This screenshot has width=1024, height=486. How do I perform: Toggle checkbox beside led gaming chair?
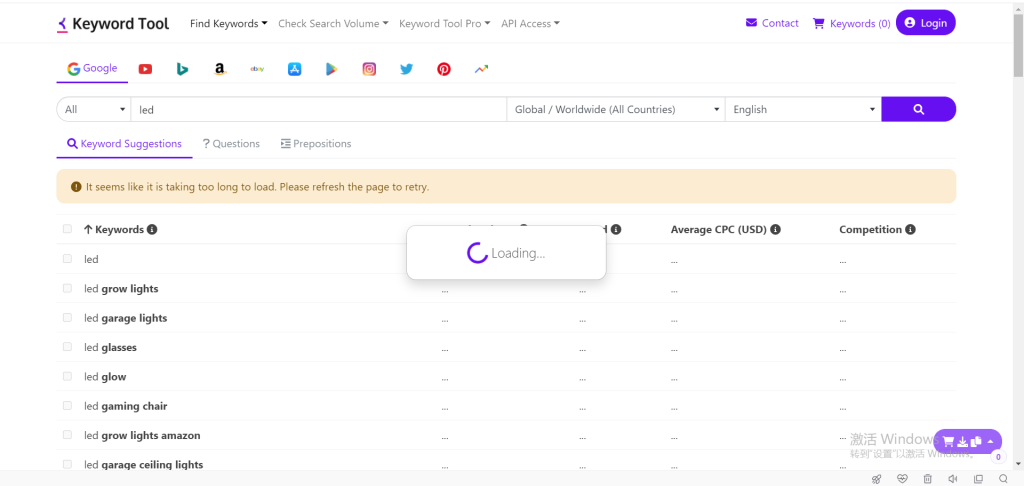tap(67, 406)
